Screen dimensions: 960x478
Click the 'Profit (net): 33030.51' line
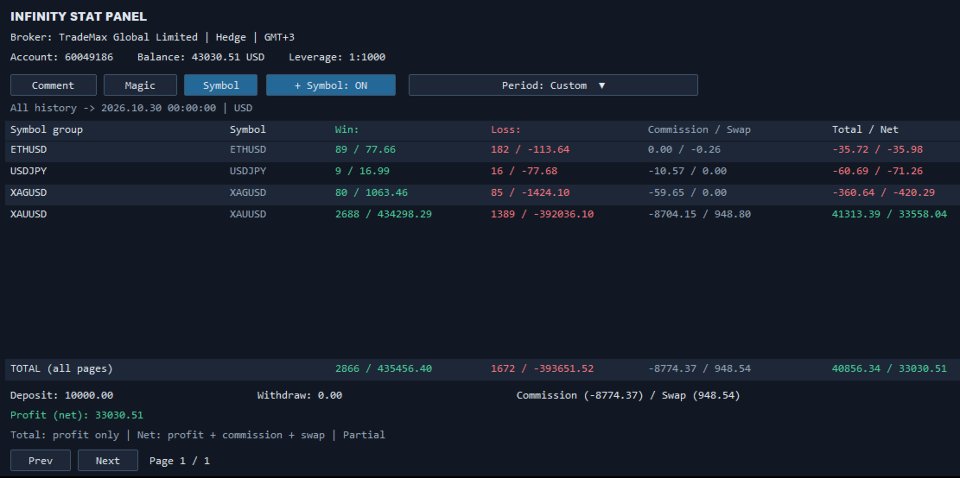[x=77, y=415]
